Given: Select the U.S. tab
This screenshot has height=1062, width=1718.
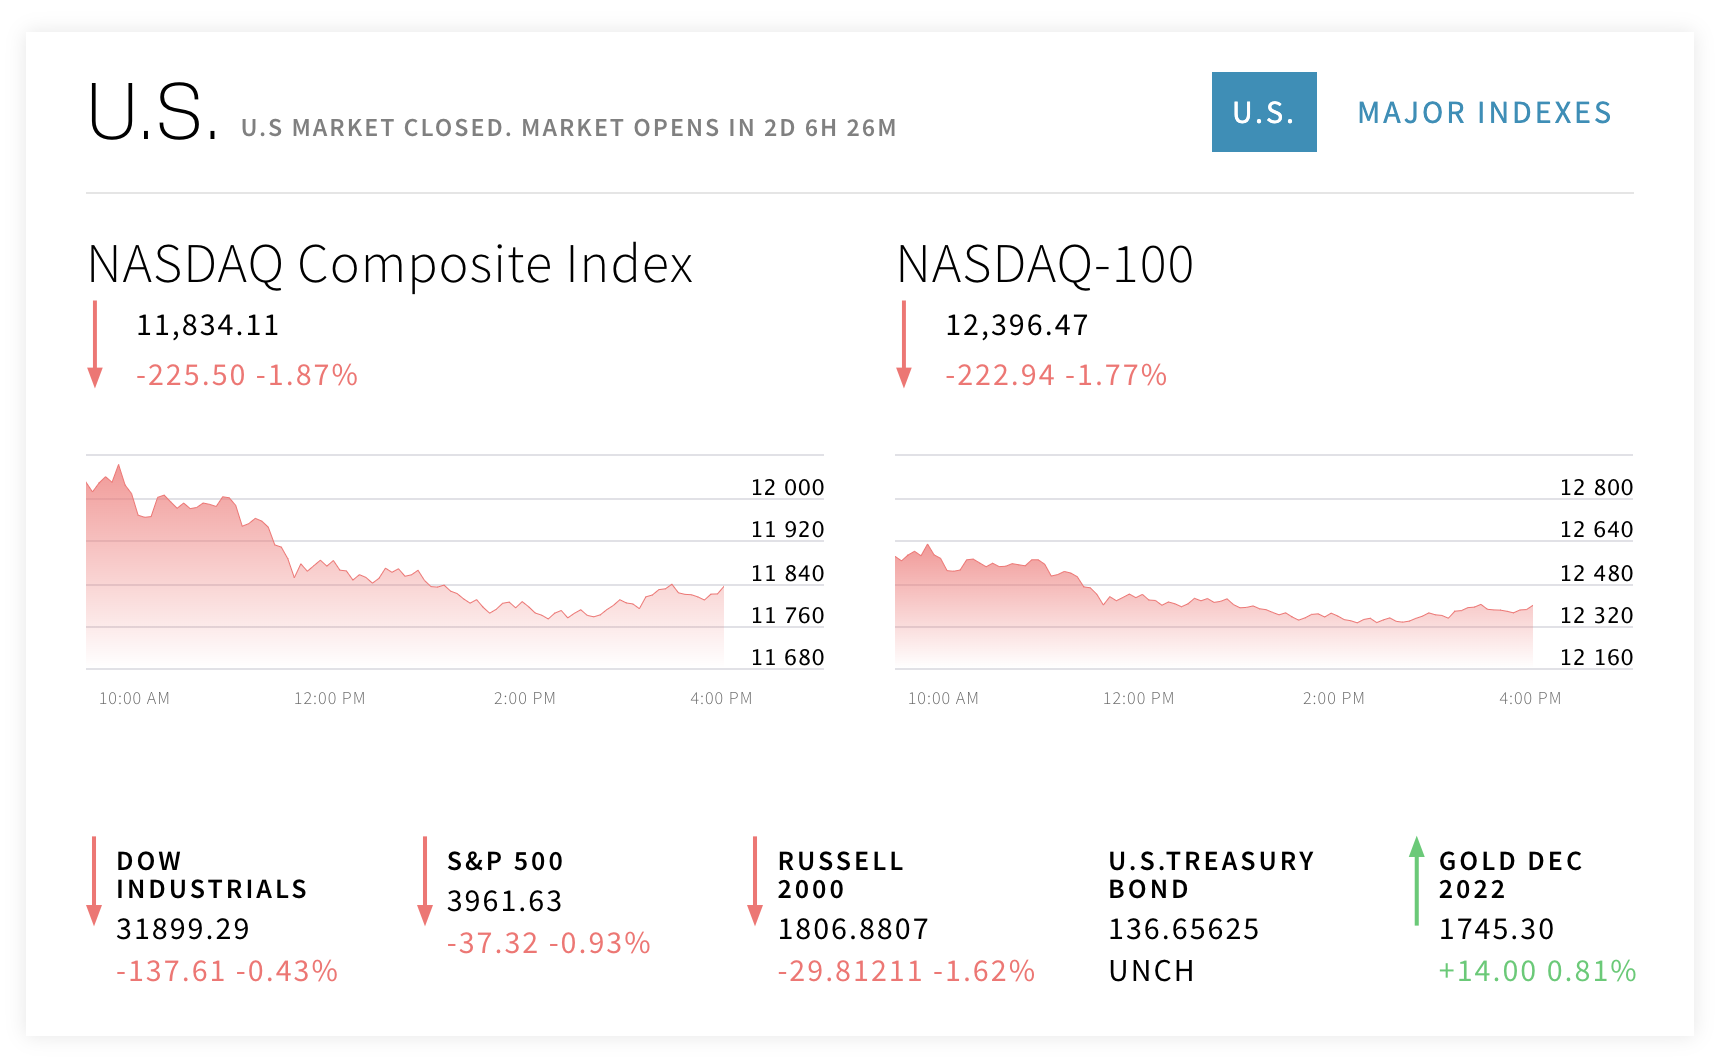Looking at the screenshot, I should point(1264,112).
